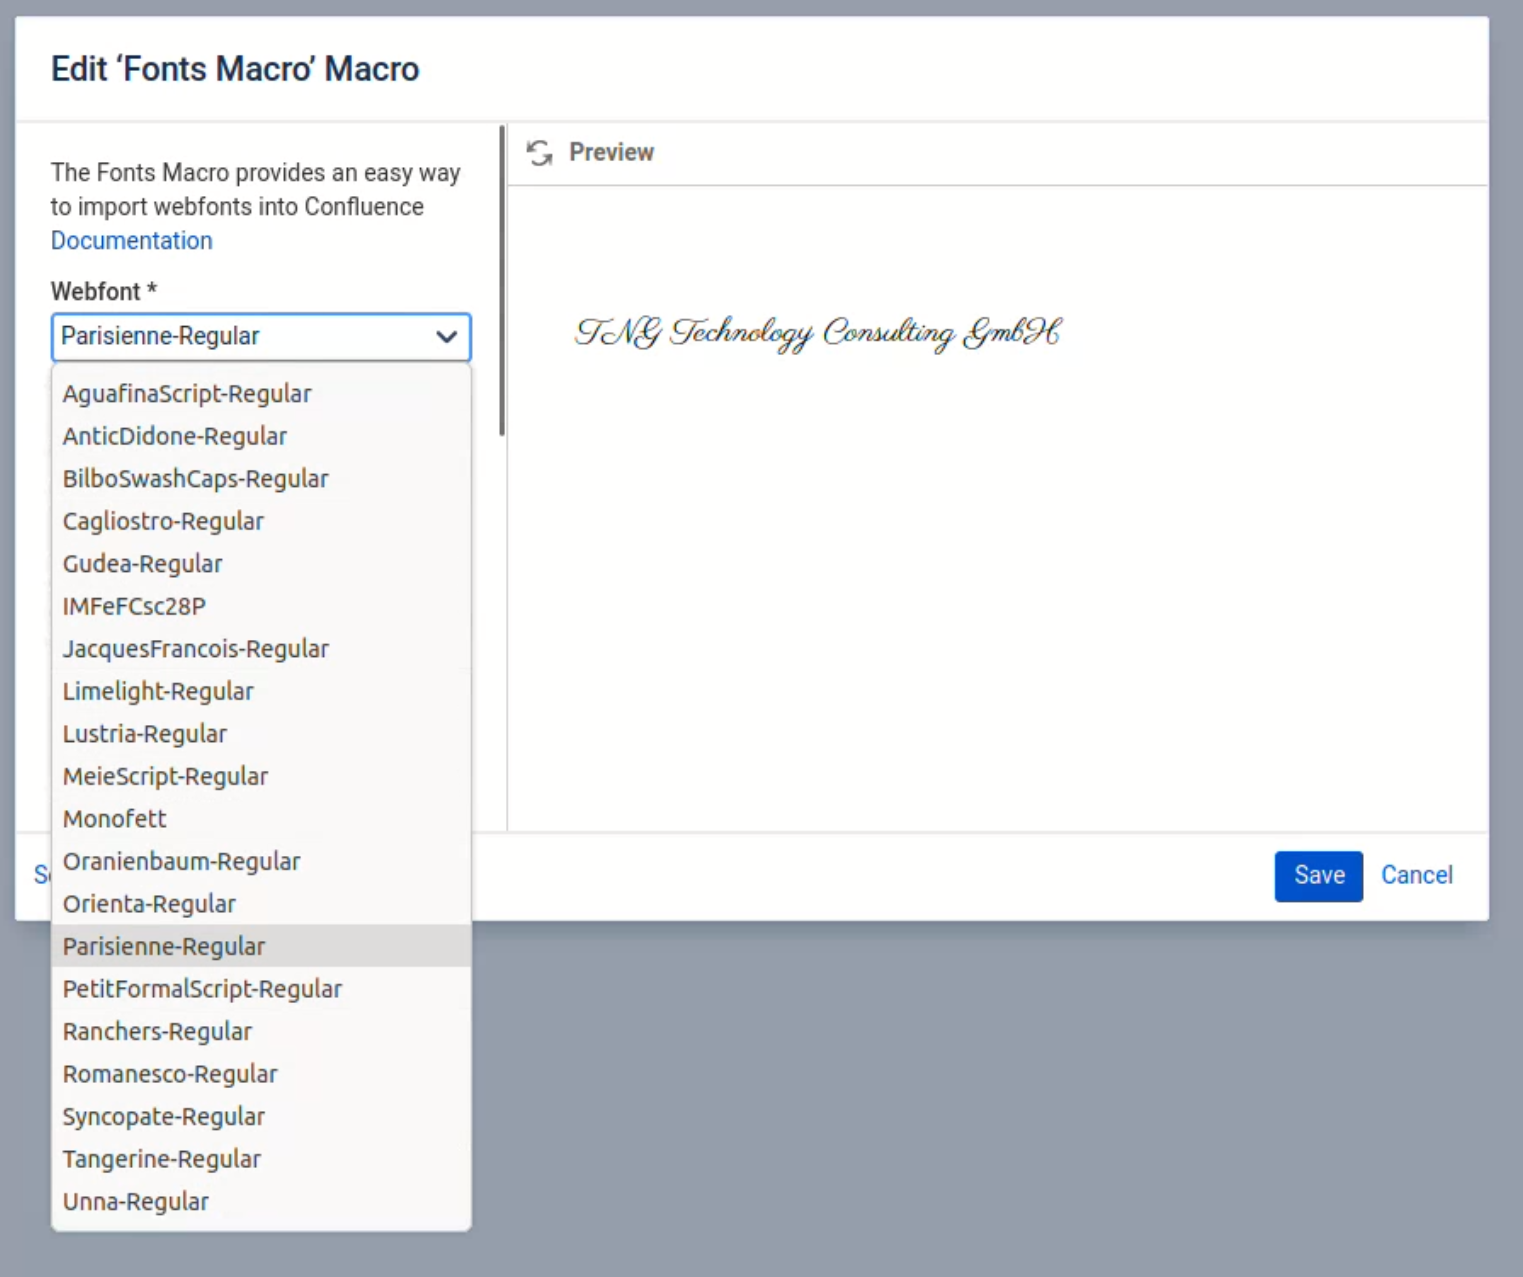Open the Fonts Macro Documentation link
Image resolution: width=1523 pixels, height=1277 pixels.
130,240
